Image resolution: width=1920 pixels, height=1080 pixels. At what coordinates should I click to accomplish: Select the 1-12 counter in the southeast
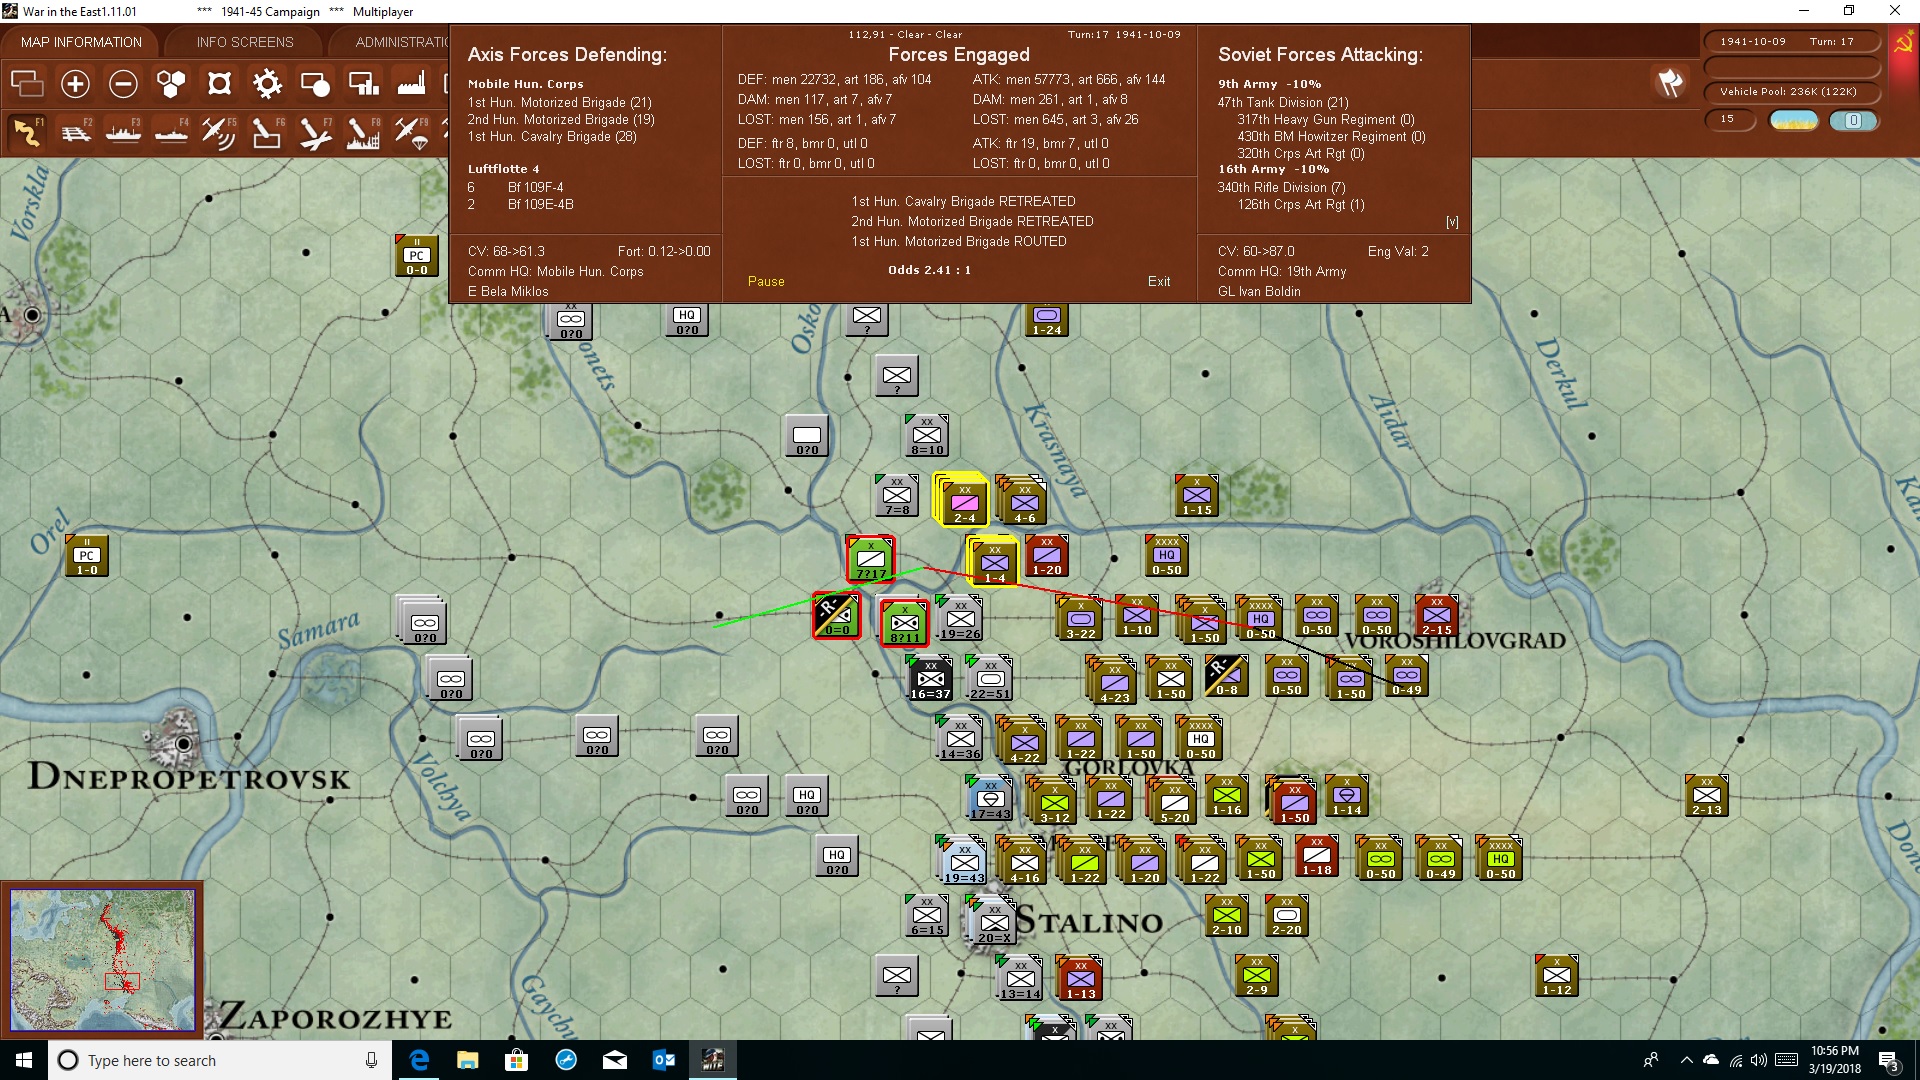1556,976
